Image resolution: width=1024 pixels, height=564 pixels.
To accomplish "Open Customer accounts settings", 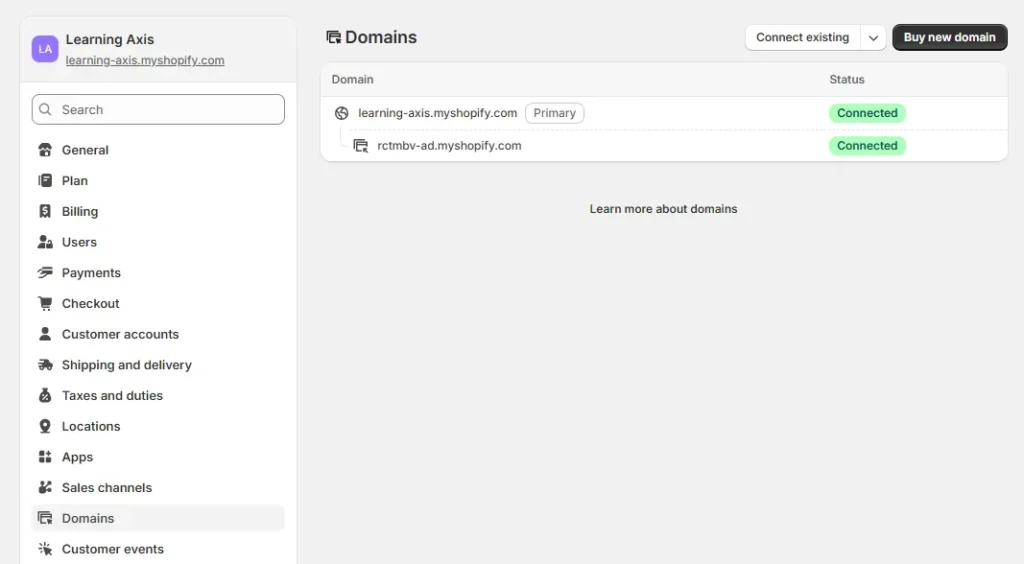I will click(158, 334).
